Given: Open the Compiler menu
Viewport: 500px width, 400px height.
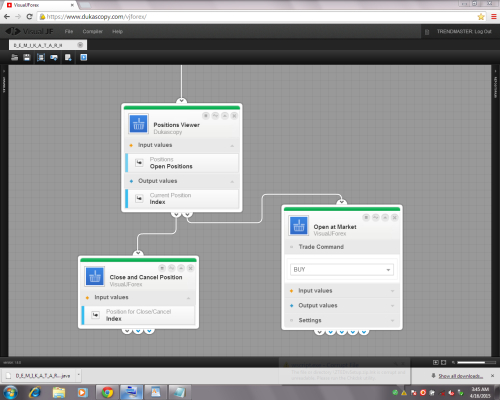Looking at the screenshot, I should pyautogui.click(x=93, y=31).
